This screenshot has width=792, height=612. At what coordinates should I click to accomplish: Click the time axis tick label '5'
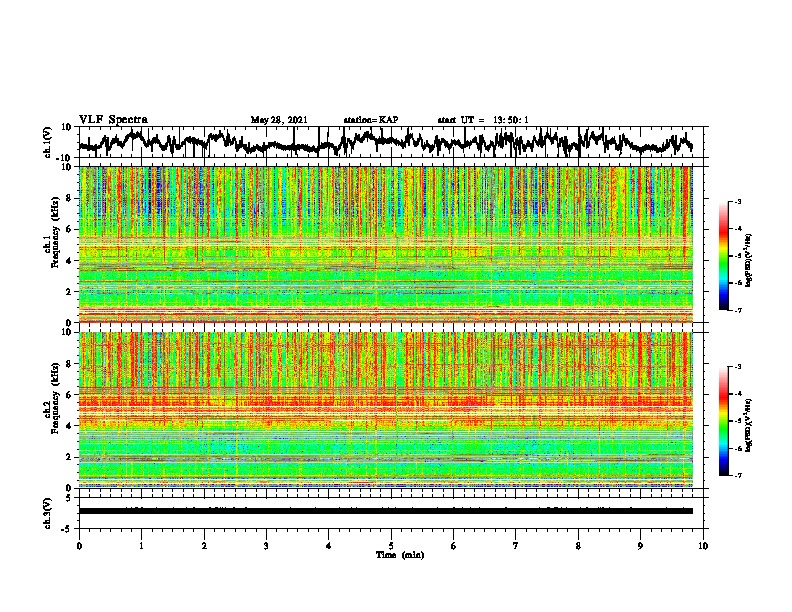[x=391, y=546]
